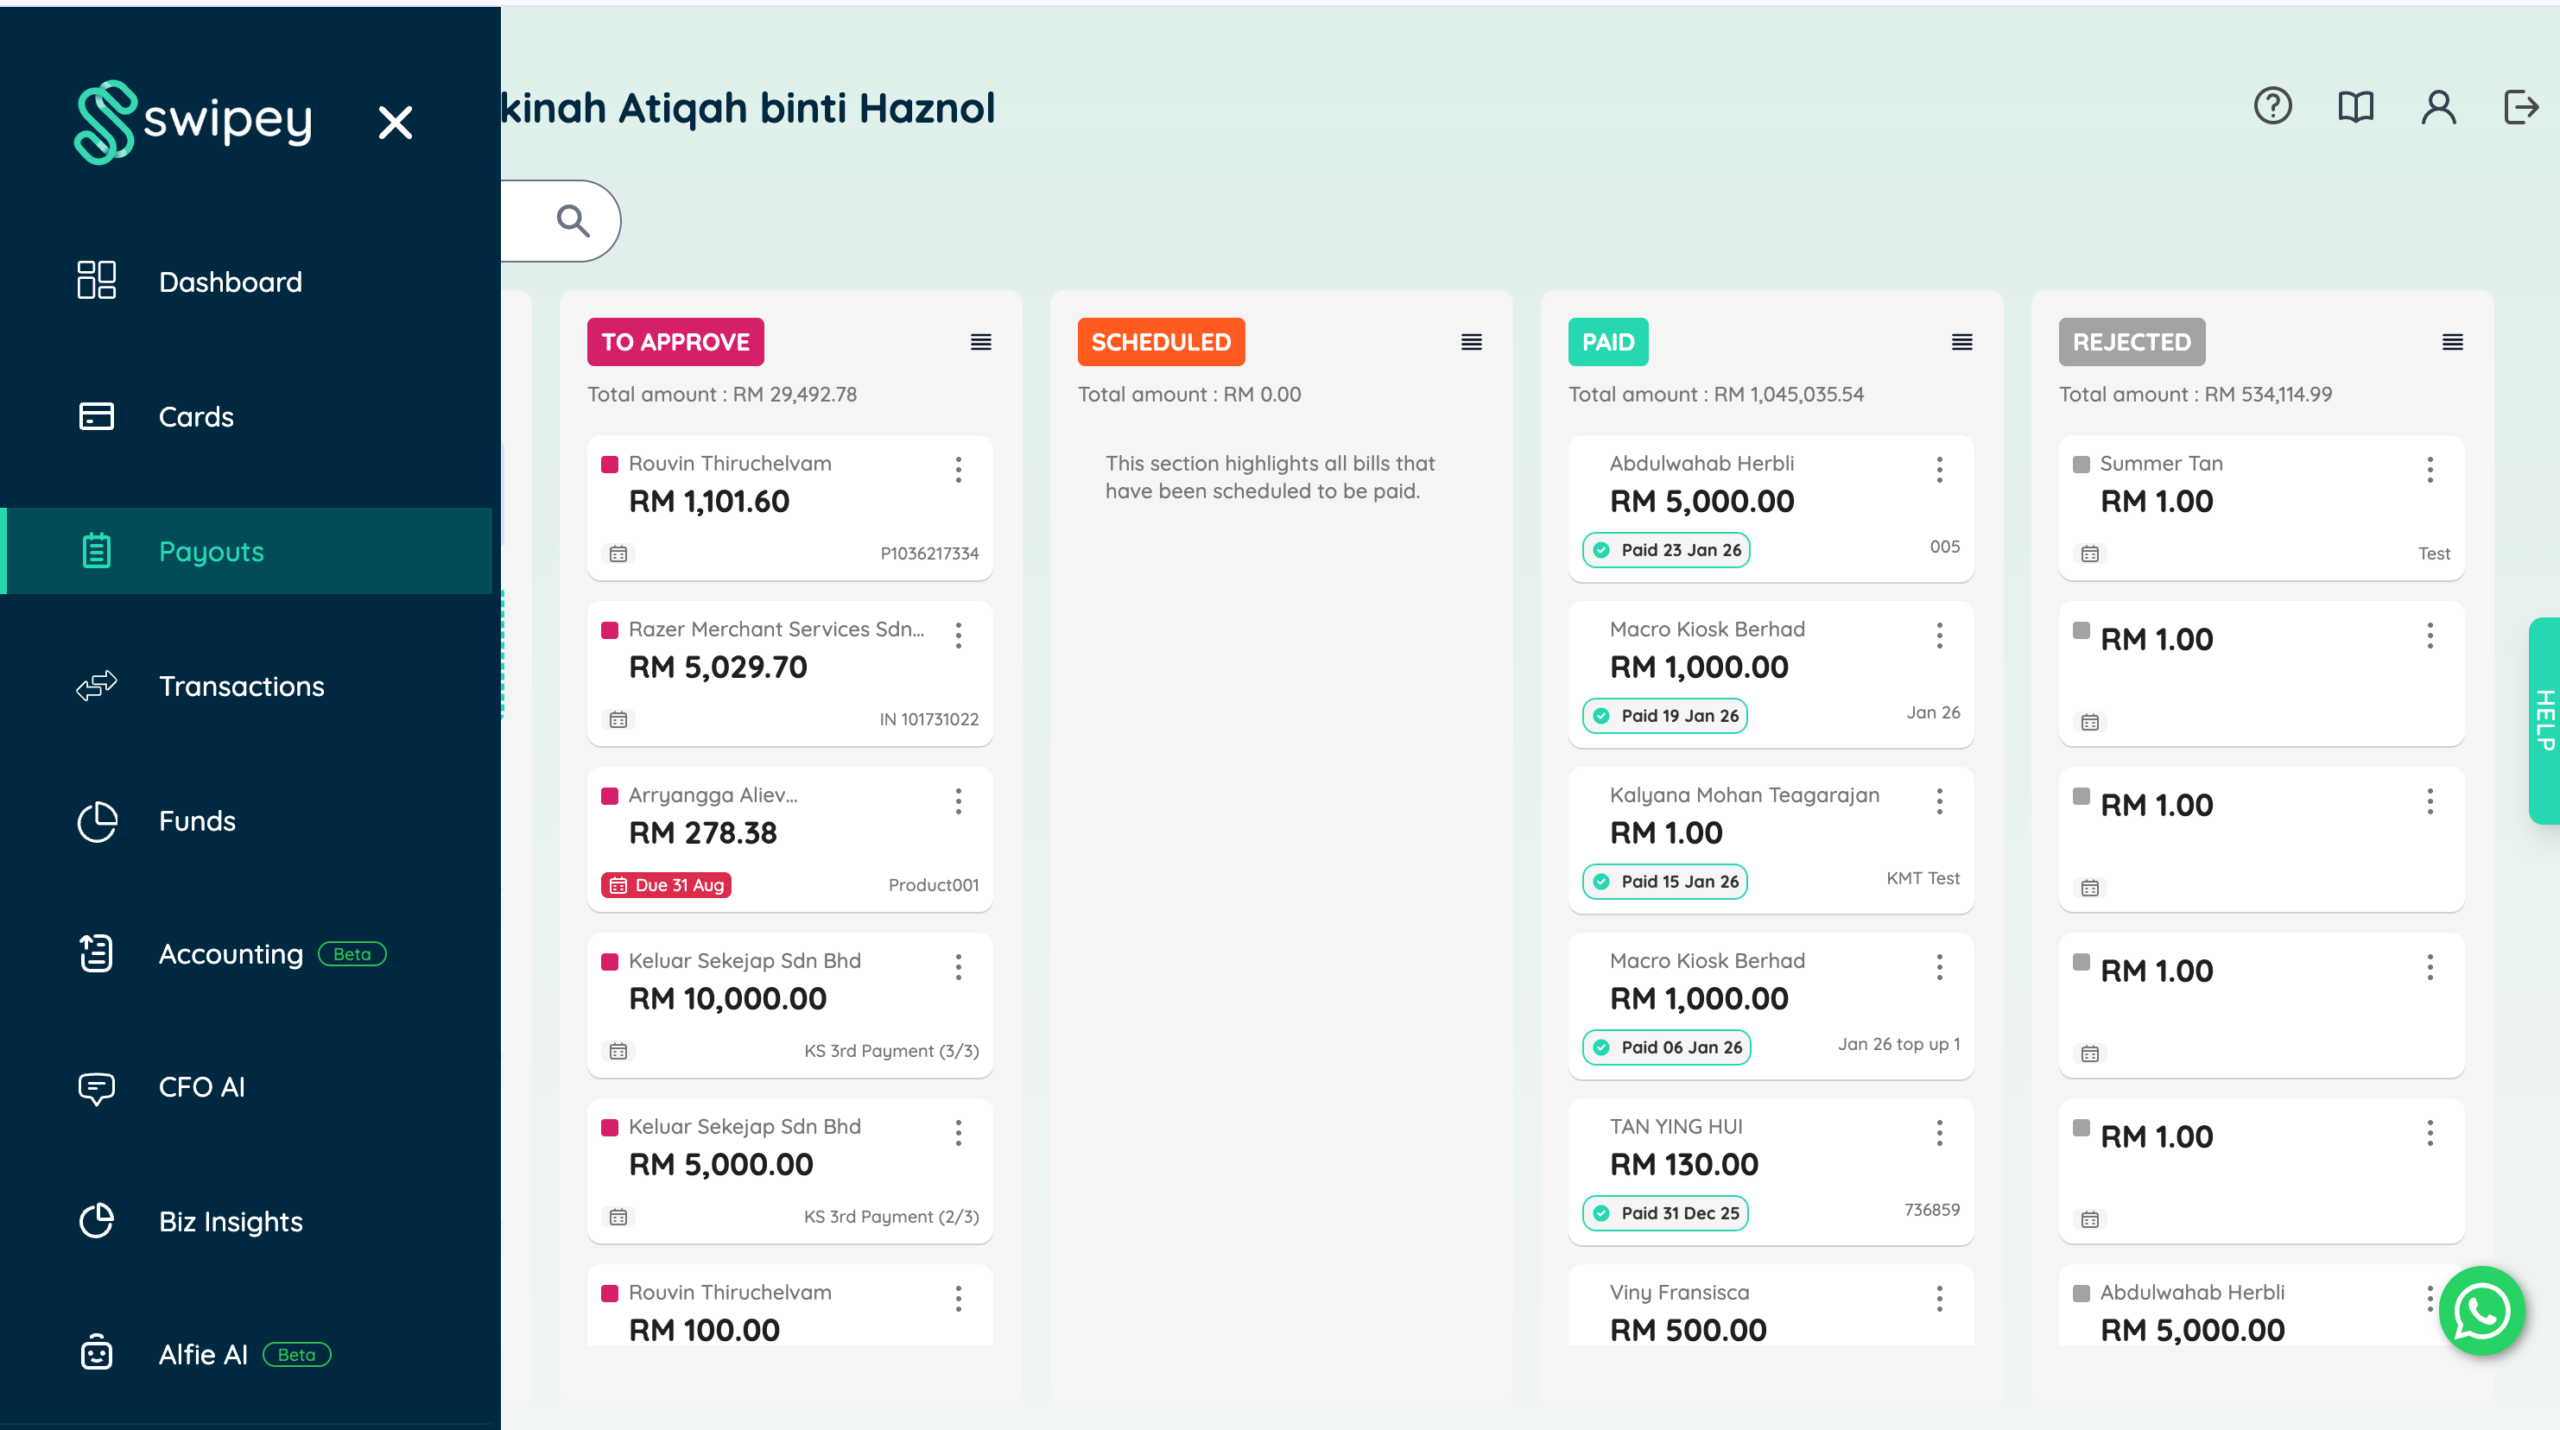Screen dimensions: 2560x1430
Task: Open options for Abdulwahab Herbli paid RM 5,000.00
Action: click(x=1939, y=470)
